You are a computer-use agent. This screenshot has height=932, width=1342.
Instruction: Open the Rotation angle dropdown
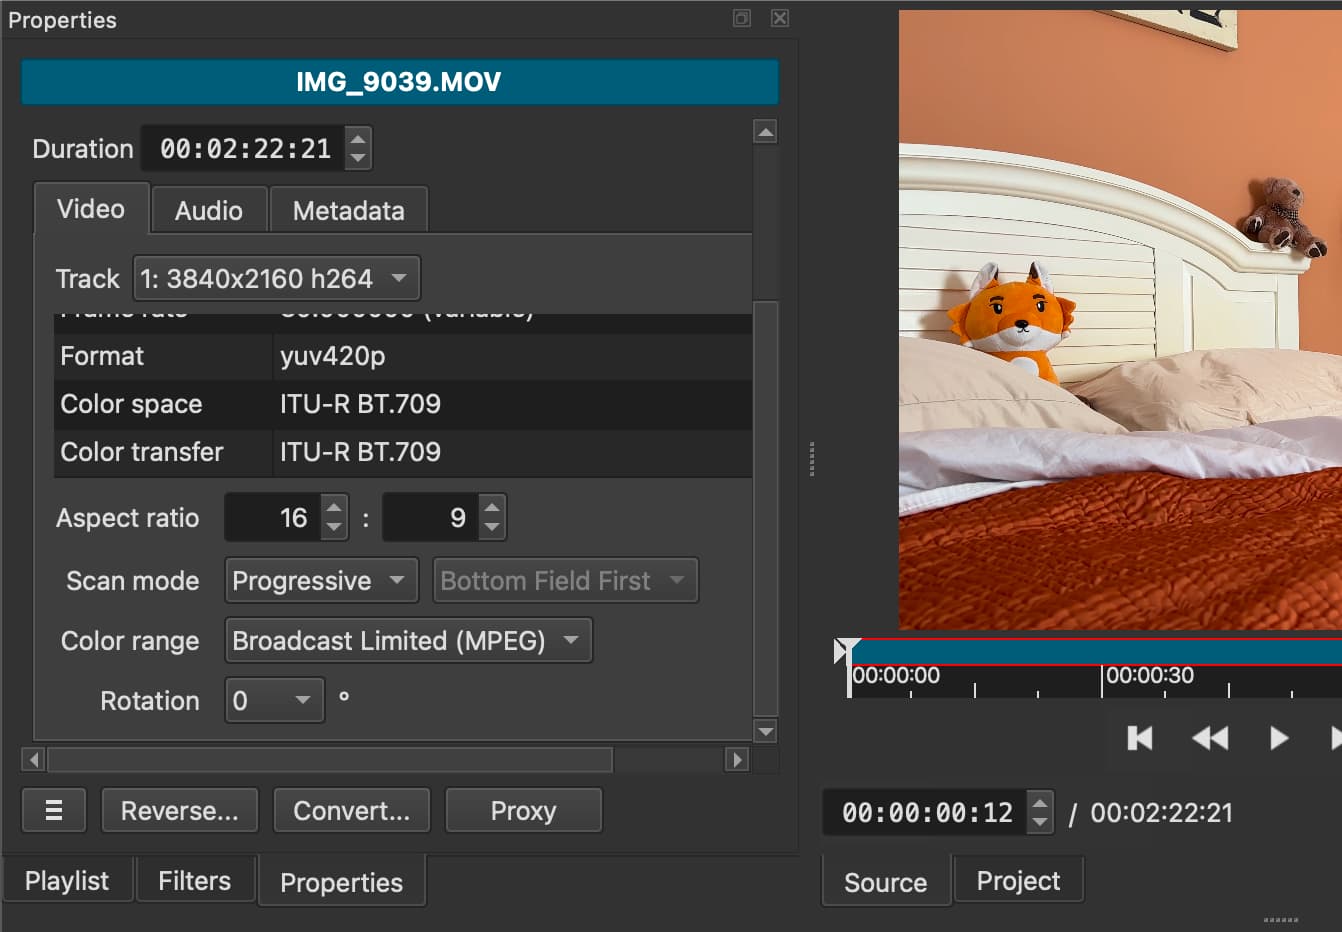(274, 701)
